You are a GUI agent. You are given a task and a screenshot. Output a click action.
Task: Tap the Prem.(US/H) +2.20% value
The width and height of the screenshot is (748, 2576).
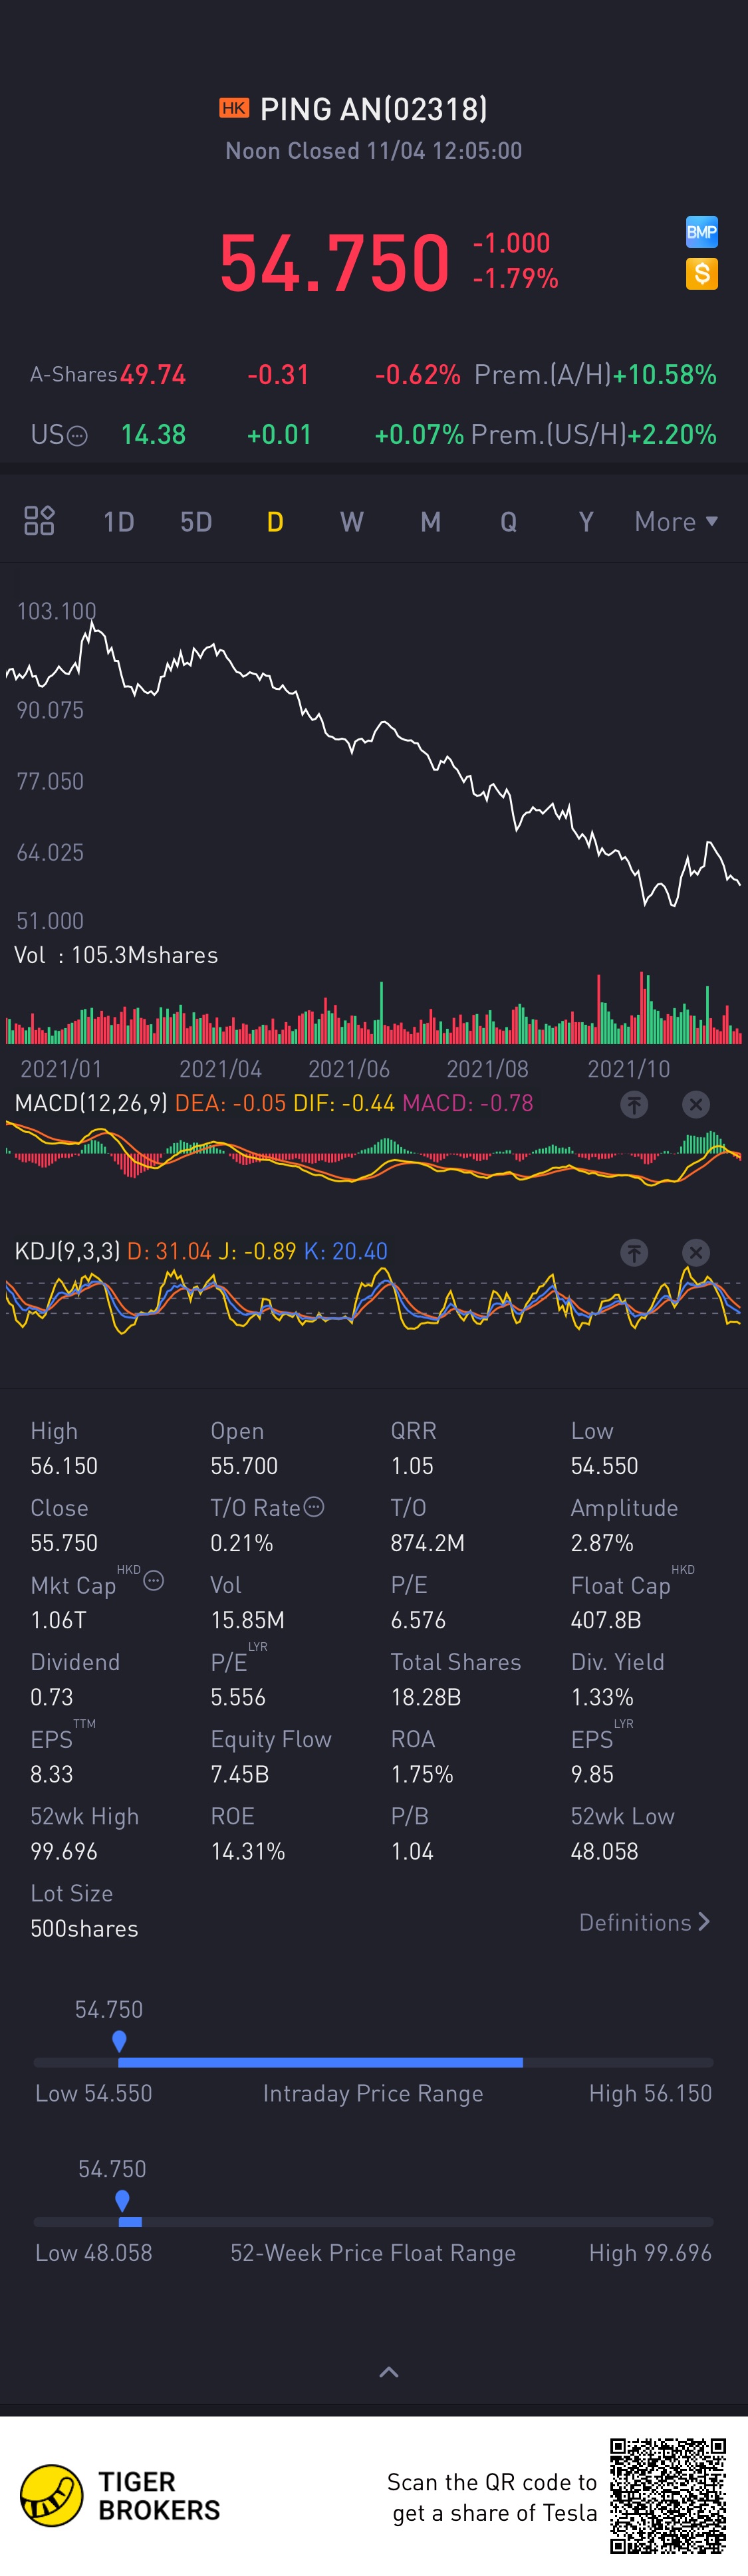[673, 434]
